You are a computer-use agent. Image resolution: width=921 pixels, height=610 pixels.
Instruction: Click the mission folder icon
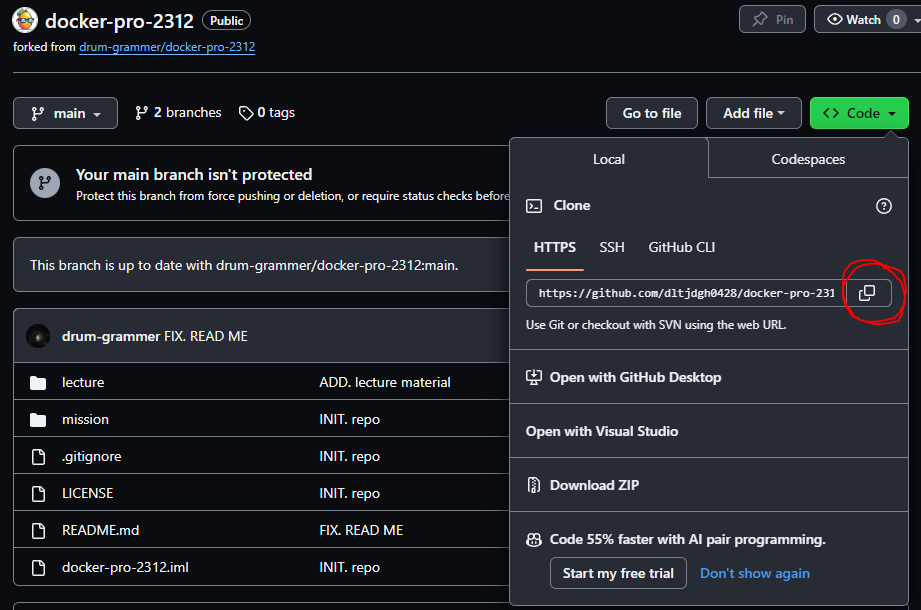tap(38, 420)
